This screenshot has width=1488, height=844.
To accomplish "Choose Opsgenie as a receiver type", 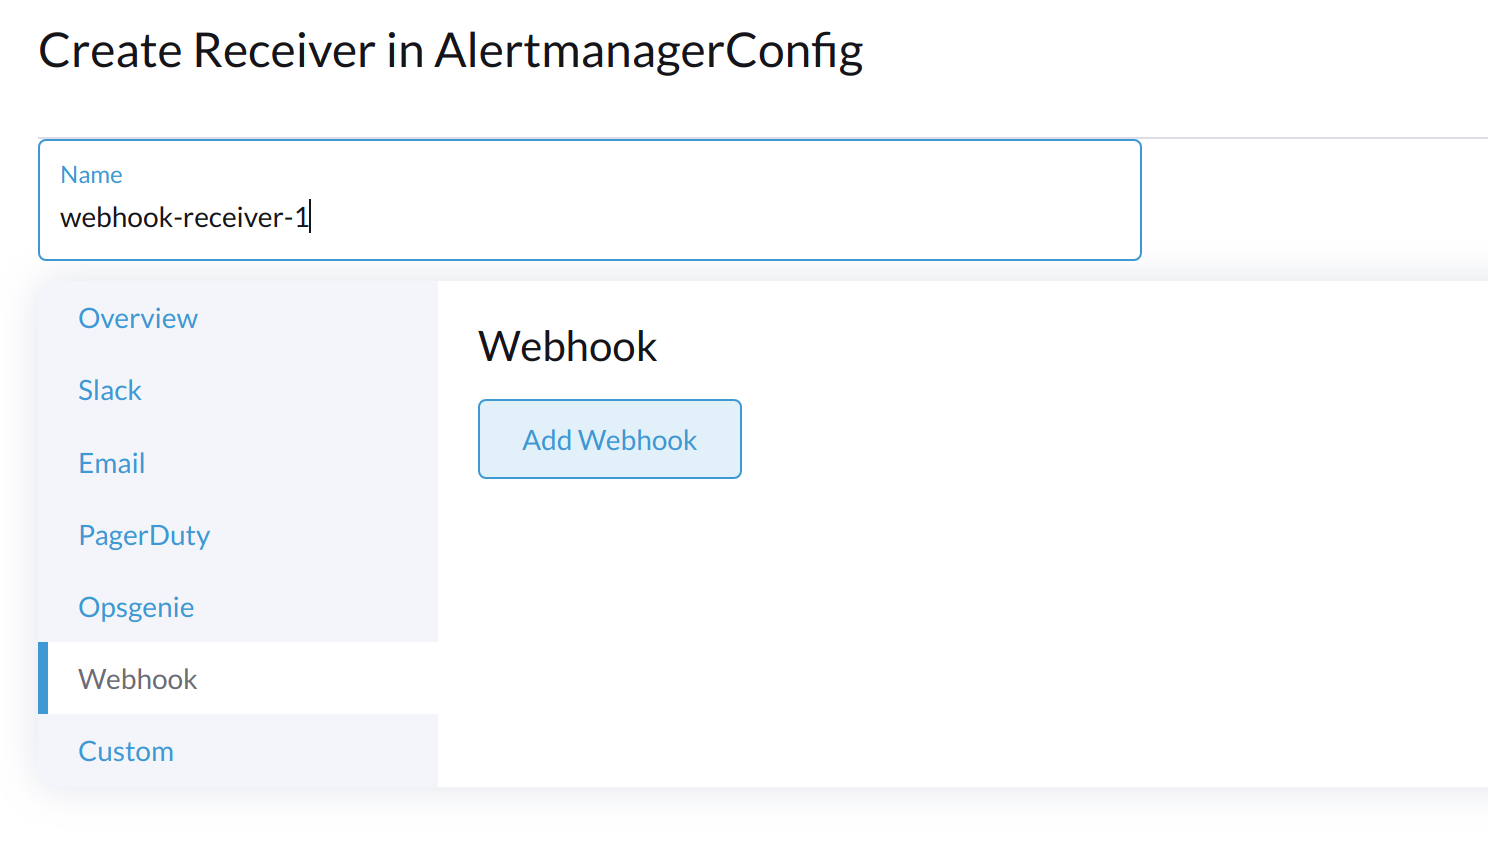I will point(136,607).
